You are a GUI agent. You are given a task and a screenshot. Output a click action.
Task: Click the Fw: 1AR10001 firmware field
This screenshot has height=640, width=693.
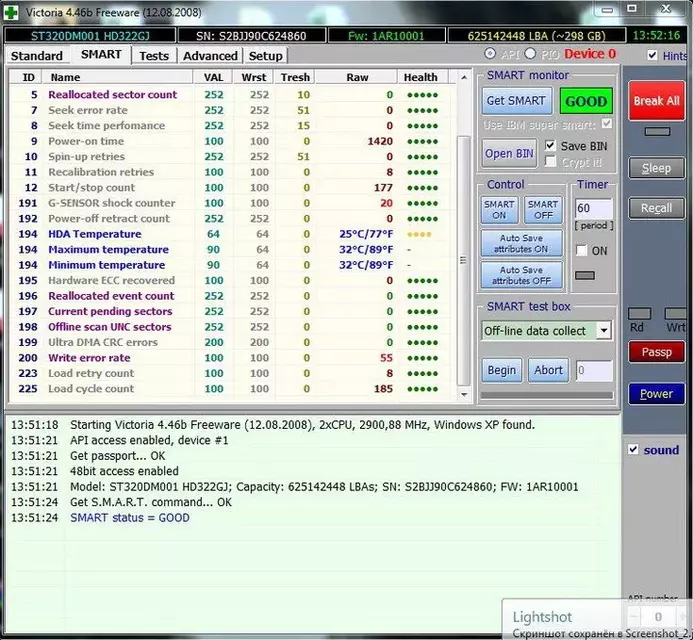click(386, 35)
